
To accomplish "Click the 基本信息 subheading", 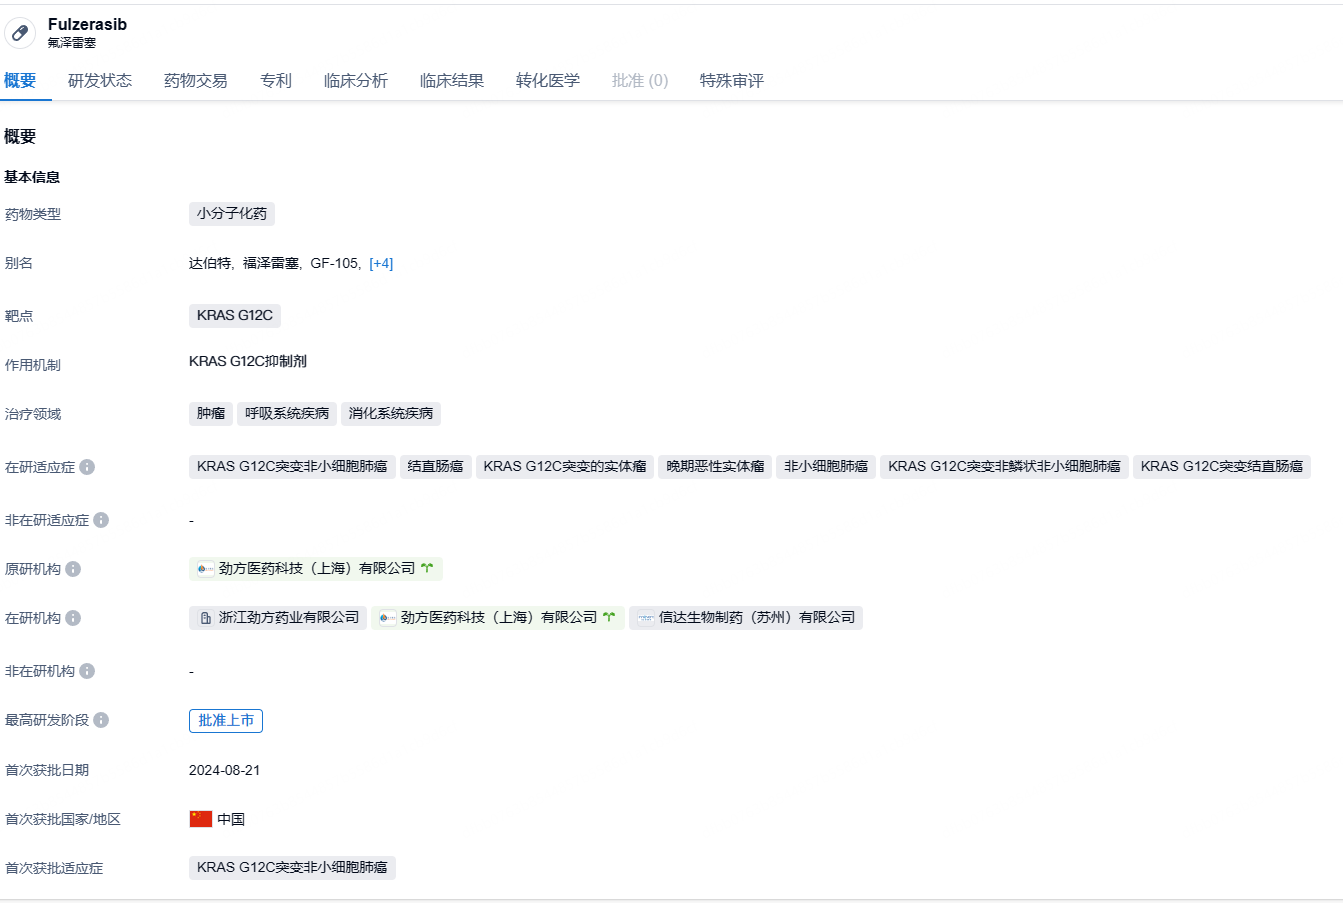I will coord(32,177).
